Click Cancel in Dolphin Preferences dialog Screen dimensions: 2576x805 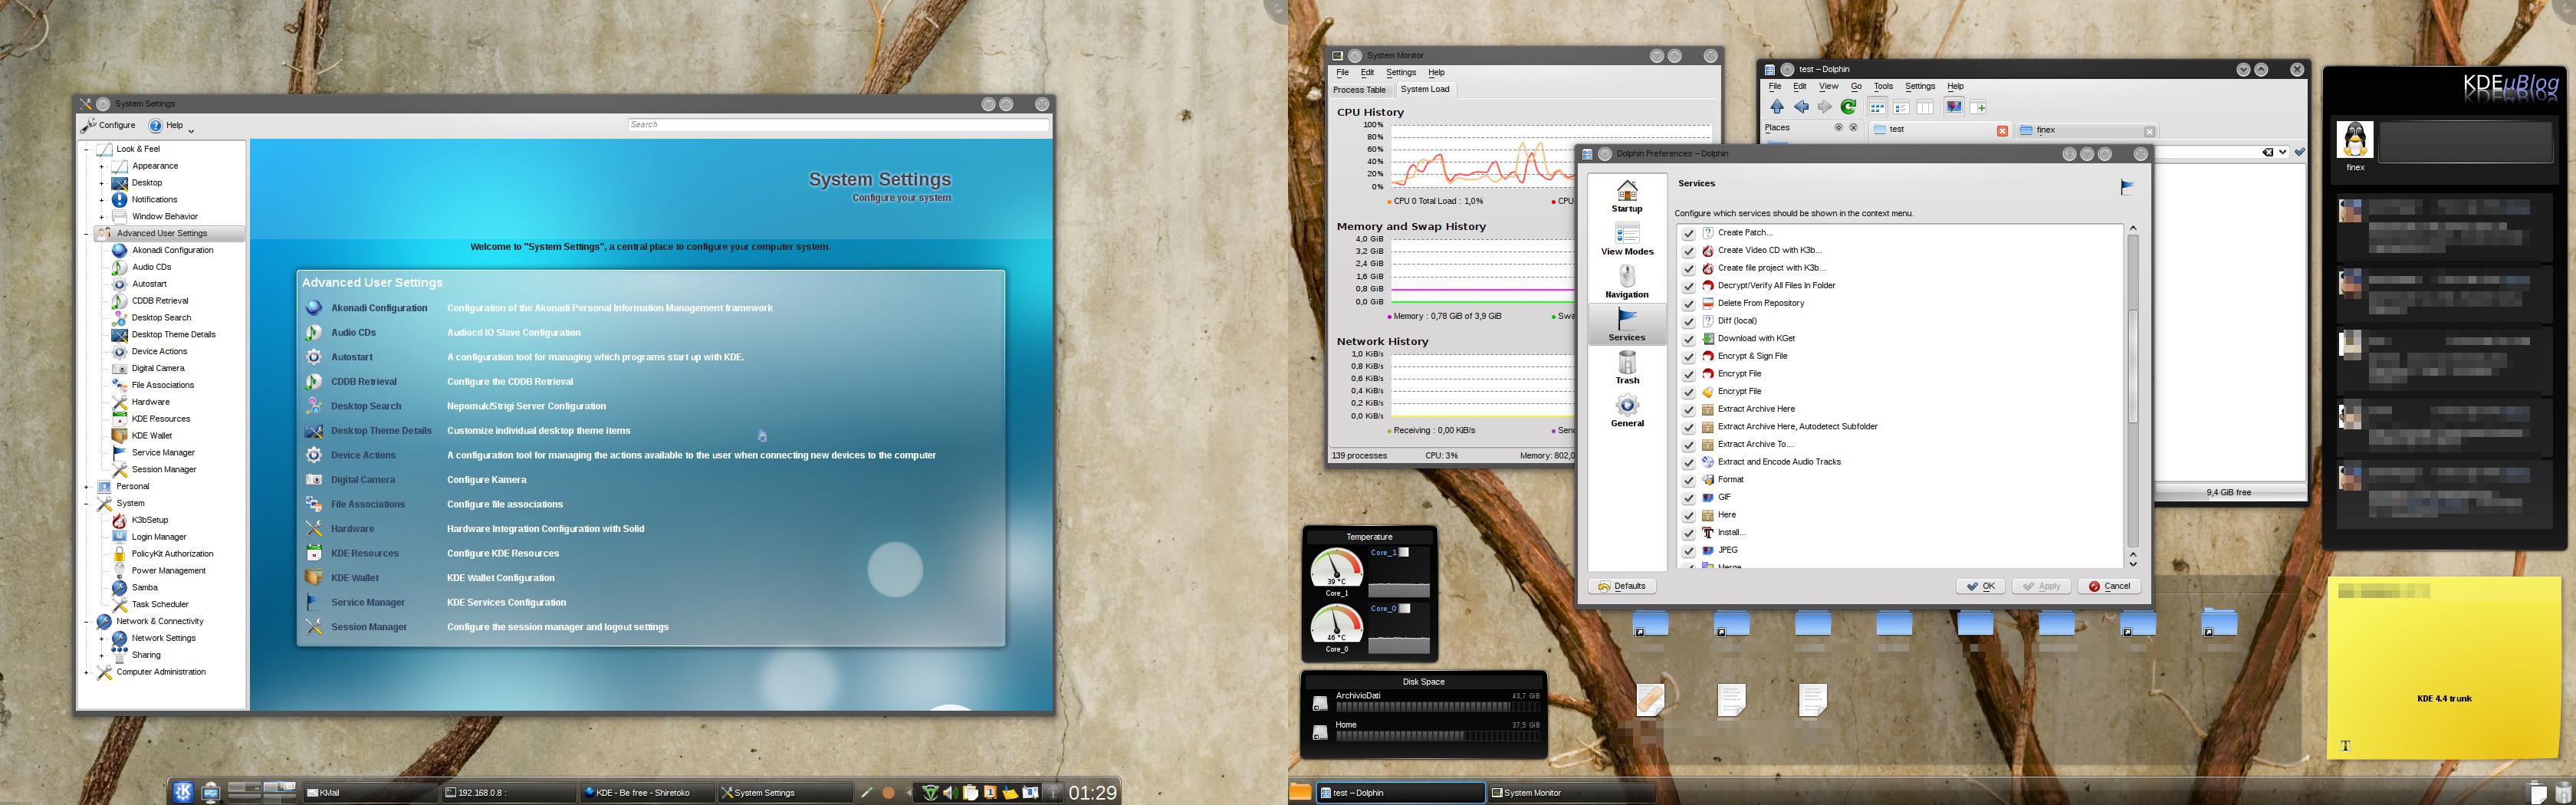click(2109, 586)
